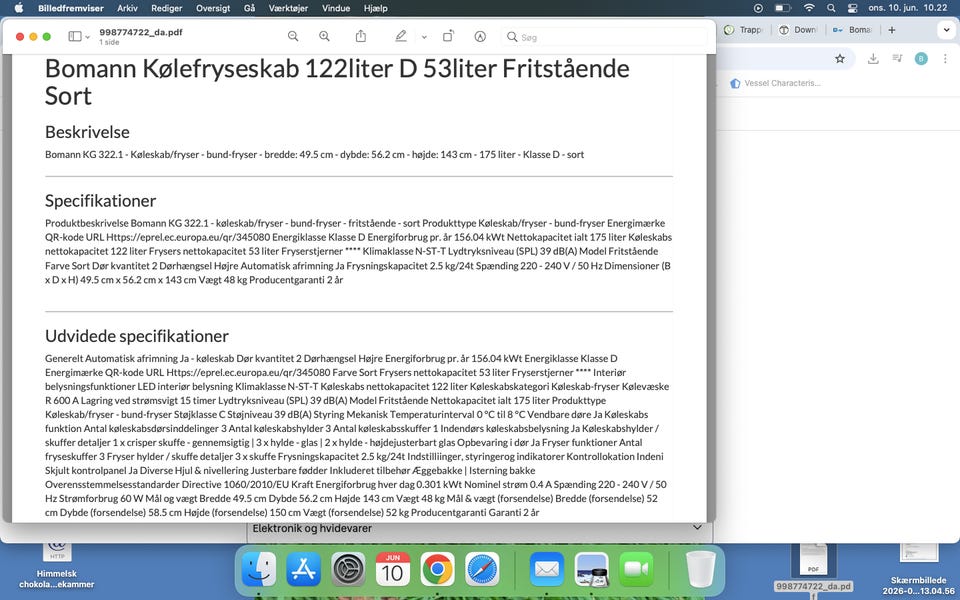Image resolution: width=960 pixels, height=600 pixels.
Task: Open the Hjælp menu
Action: point(375,8)
